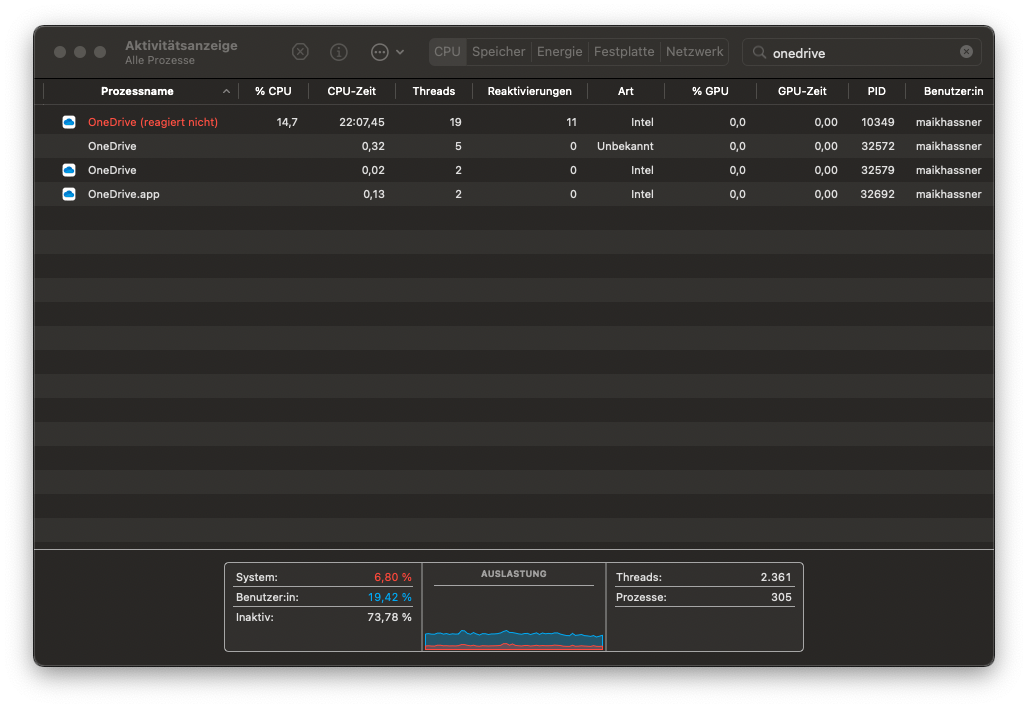This screenshot has width=1028, height=708.
Task: Click the OneDrive icon for PID 32579
Action: (x=69, y=170)
